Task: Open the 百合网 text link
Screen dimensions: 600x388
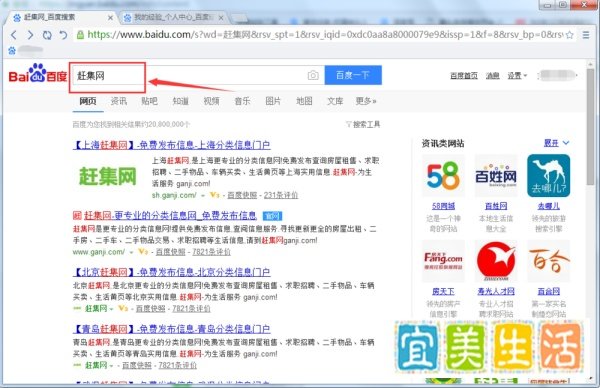Action: (548, 292)
